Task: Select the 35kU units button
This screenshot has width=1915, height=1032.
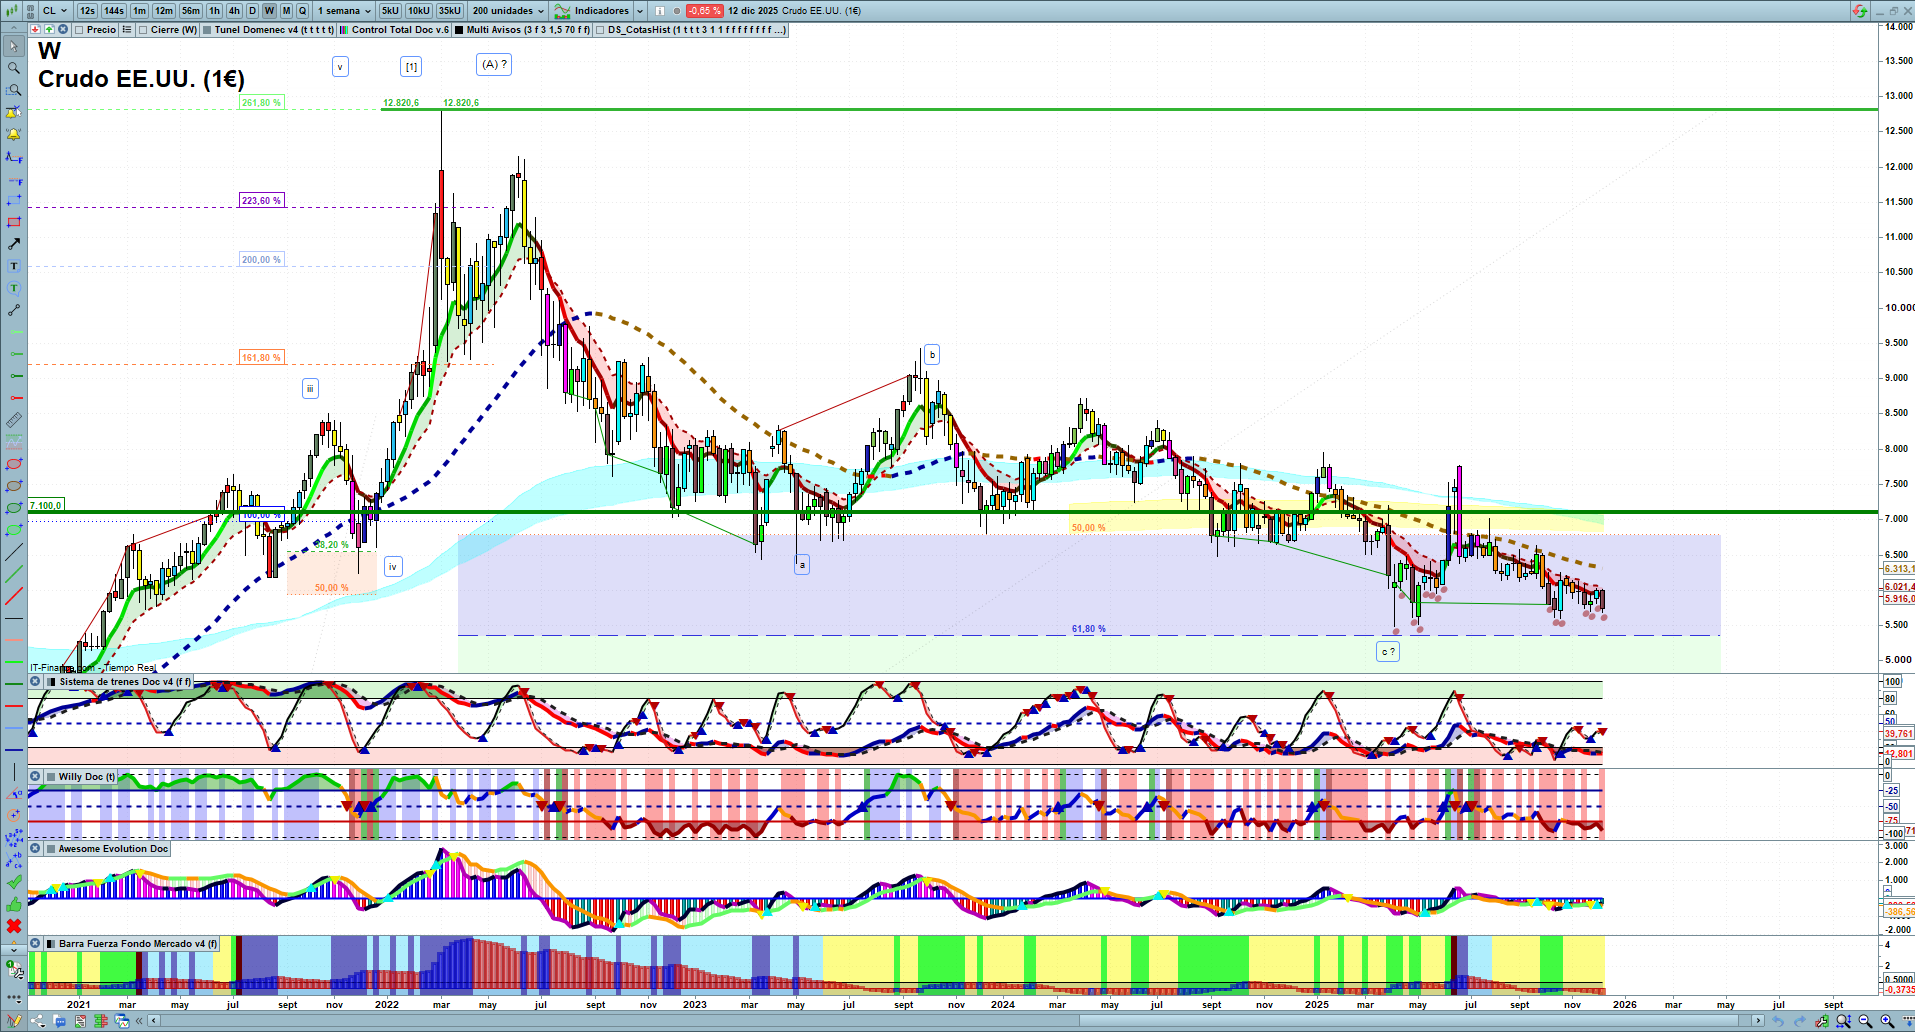Action: tap(450, 11)
